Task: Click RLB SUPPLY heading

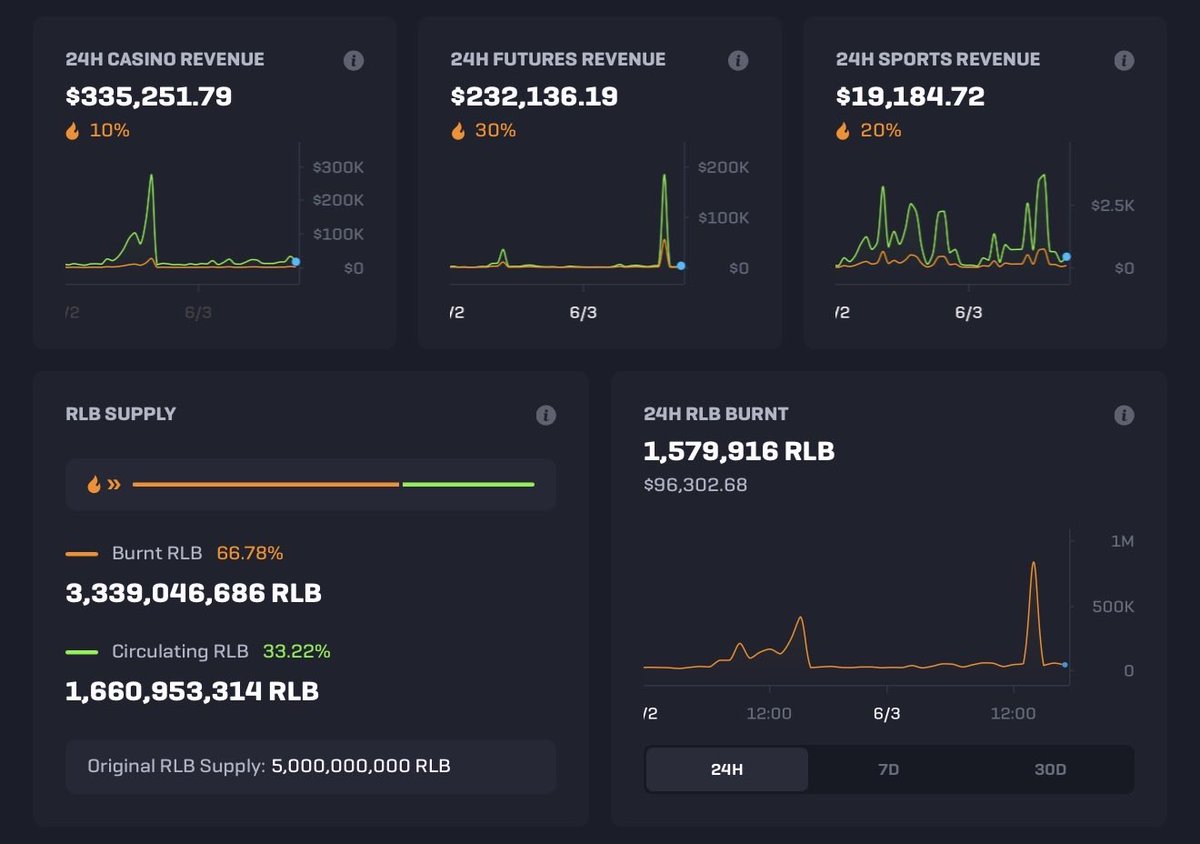Action: pos(120,413)
